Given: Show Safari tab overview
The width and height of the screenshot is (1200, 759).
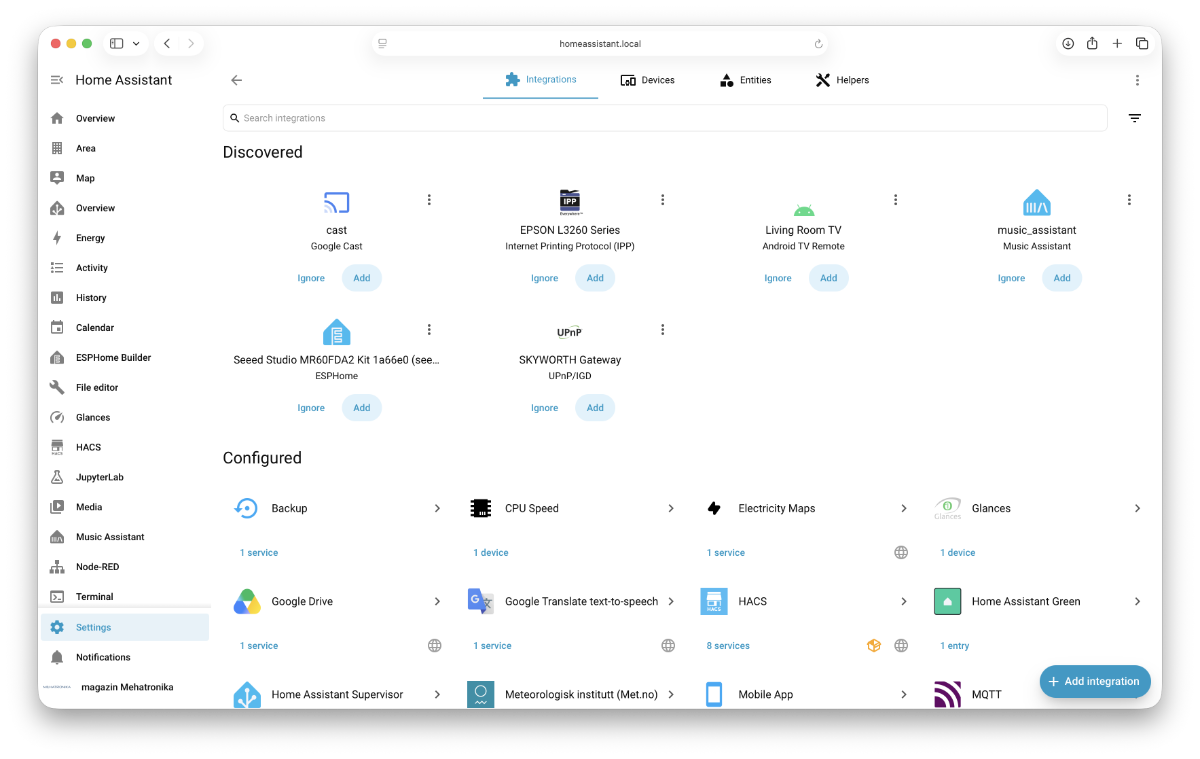Looking at the screenshot, I should point(1142,43).
